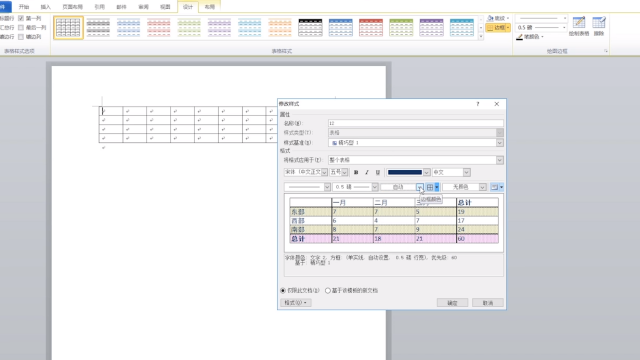The width and height of the screenshot is (640, 360).
Task: Click the dark blue font color swatch
Action: 404,172
